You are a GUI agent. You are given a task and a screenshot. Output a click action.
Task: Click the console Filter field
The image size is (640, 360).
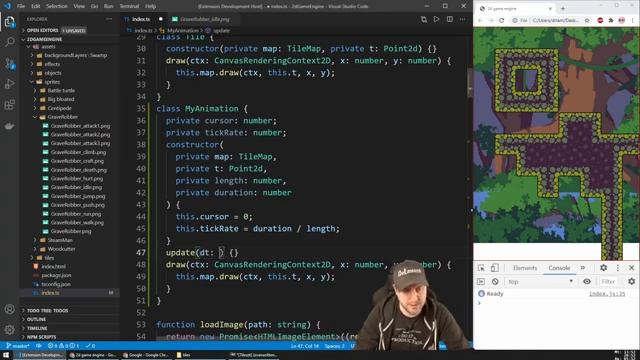[x=610, y=282]
